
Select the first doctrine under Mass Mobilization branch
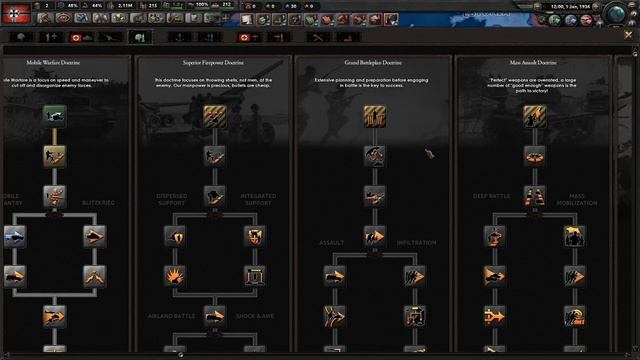575,236
